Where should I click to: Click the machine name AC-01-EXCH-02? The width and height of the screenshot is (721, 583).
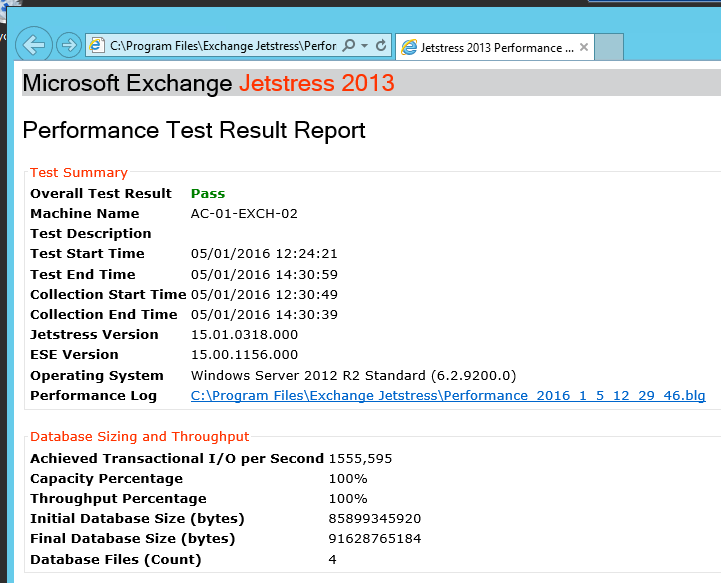244,214
